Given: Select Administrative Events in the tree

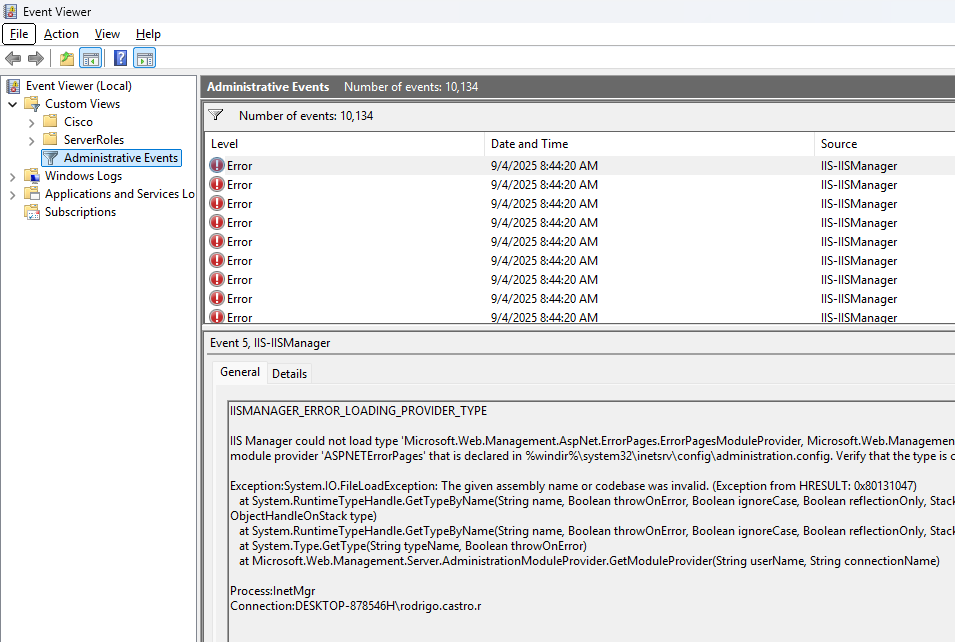Looking at the screenshot, I should point(112,158).
